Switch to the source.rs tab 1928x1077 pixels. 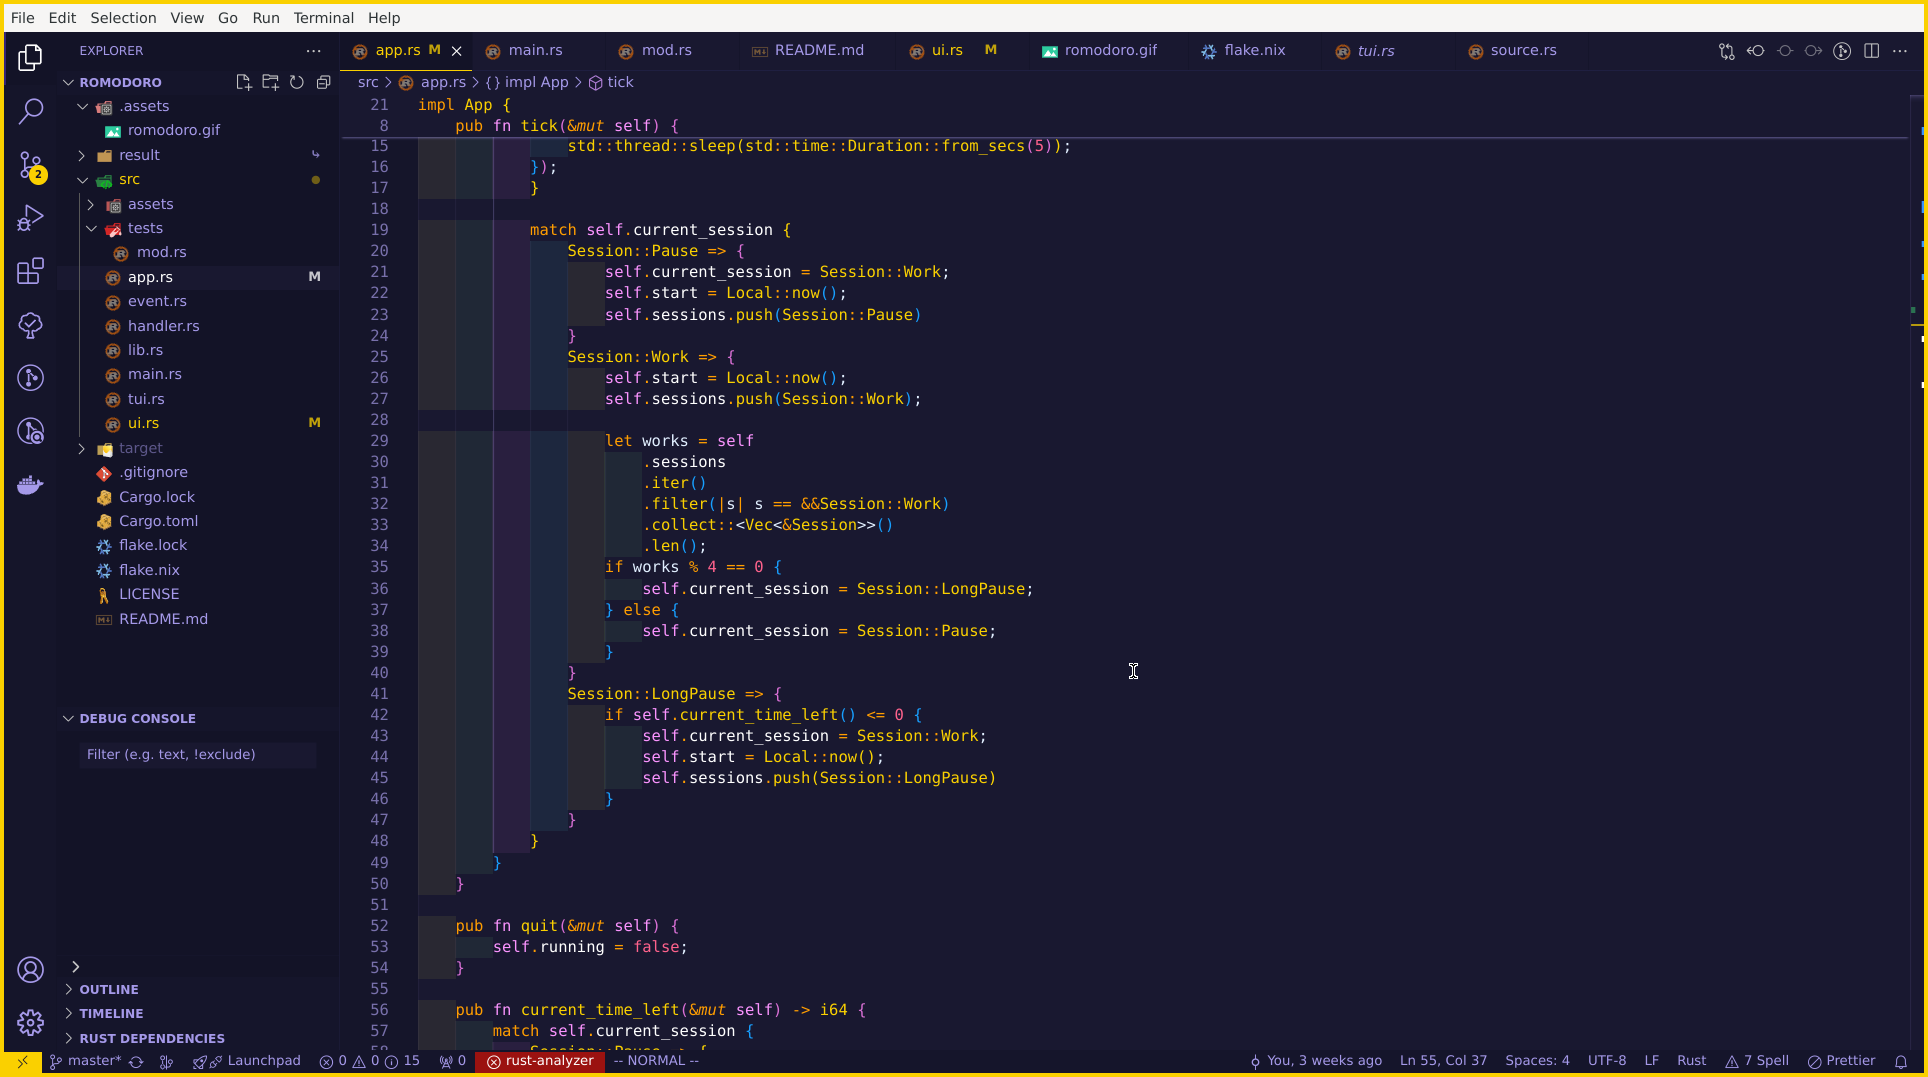(1523, 51)
